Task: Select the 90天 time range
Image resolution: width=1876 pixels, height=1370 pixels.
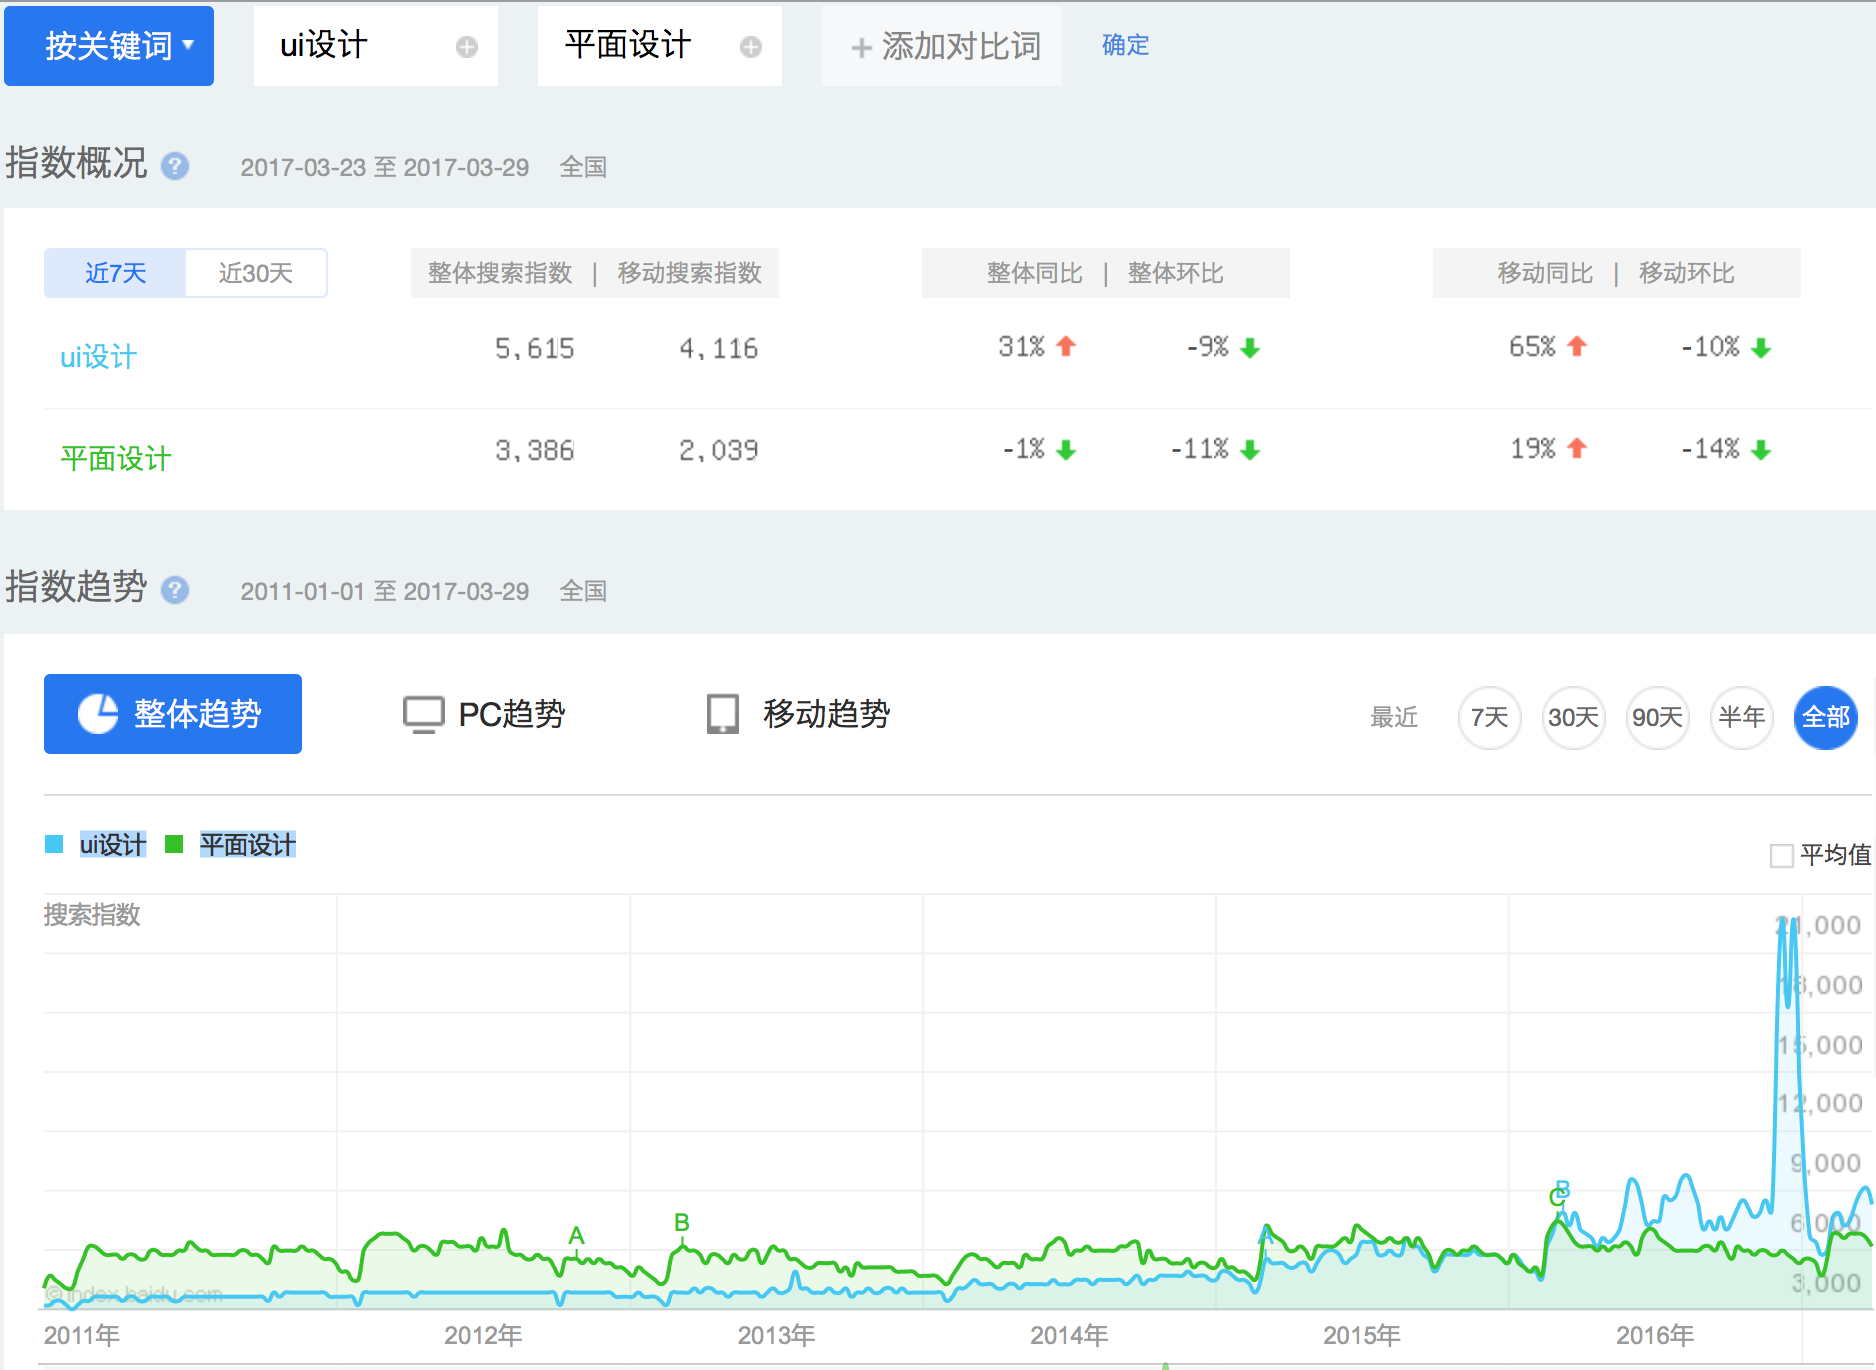Action: pyautogui.click(x=1657, y=717)
